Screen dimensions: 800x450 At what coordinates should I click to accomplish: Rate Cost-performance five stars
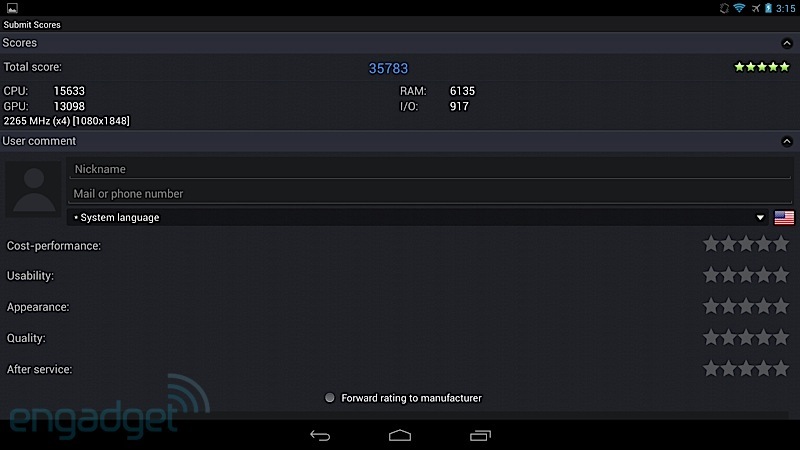(781, 244)
